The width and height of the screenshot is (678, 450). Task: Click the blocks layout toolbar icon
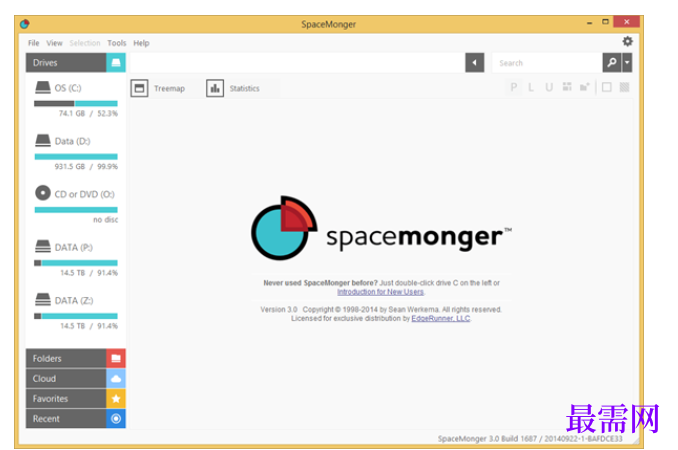(x=567, y=87)
